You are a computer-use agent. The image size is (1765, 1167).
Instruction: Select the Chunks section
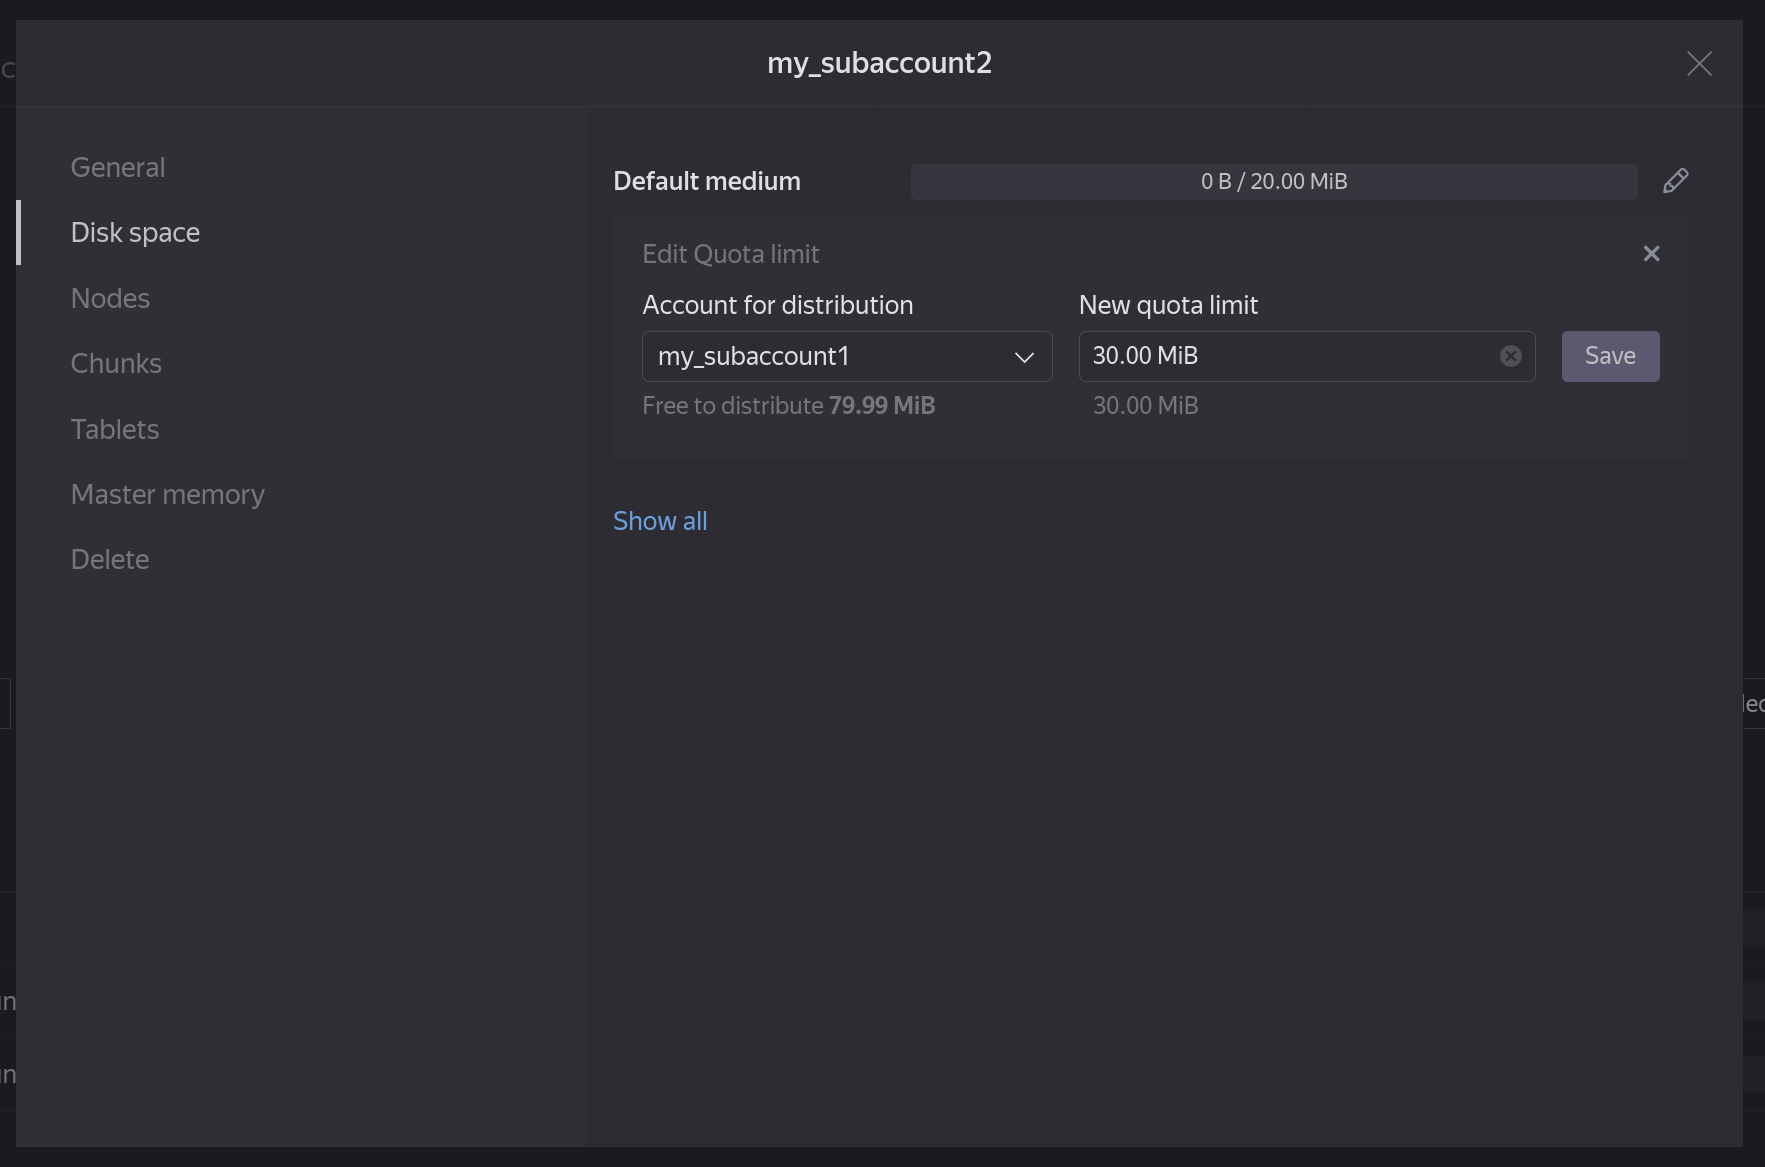[116, 363]
